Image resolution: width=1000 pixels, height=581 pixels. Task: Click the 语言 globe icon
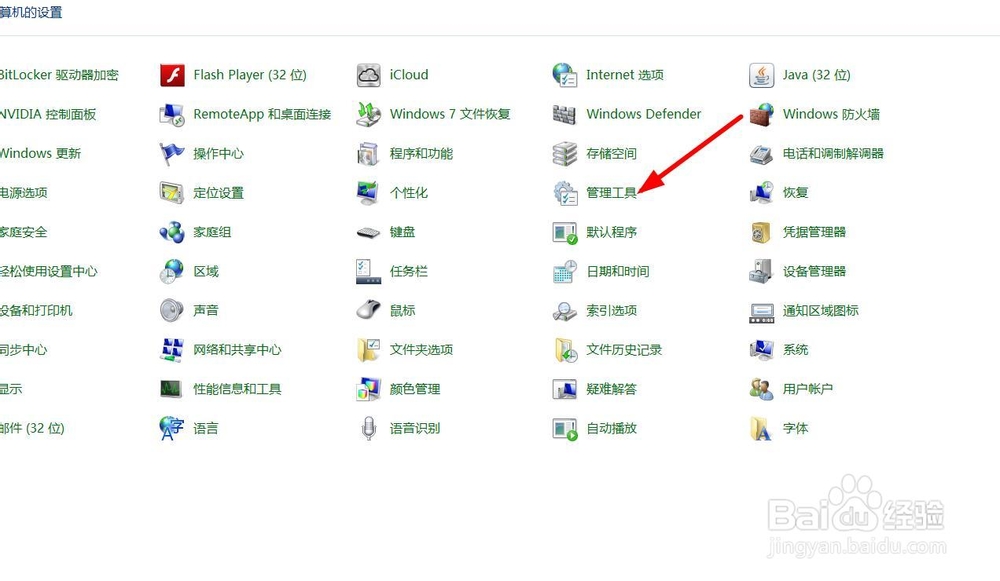[172, 429]
